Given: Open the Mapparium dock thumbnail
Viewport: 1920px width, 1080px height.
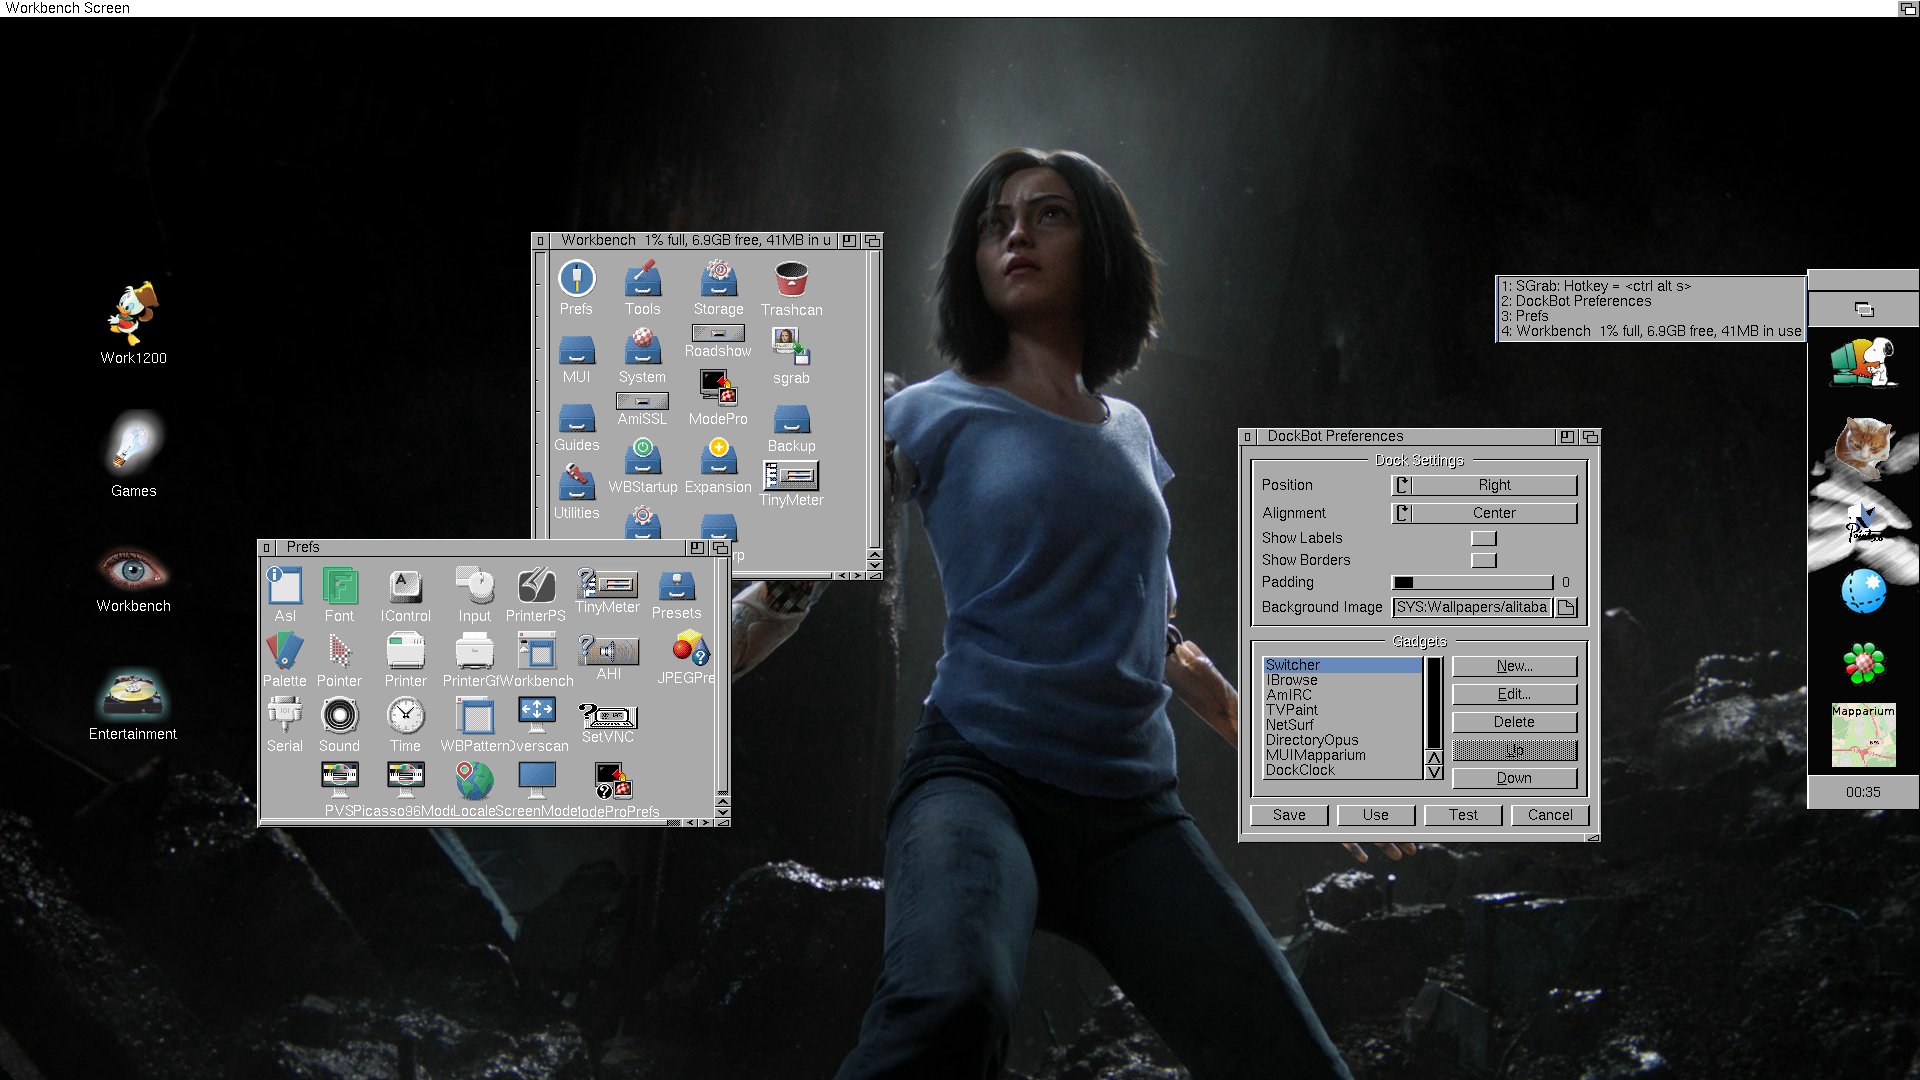Looking at the screenshot, I should tap(1863, 735).
